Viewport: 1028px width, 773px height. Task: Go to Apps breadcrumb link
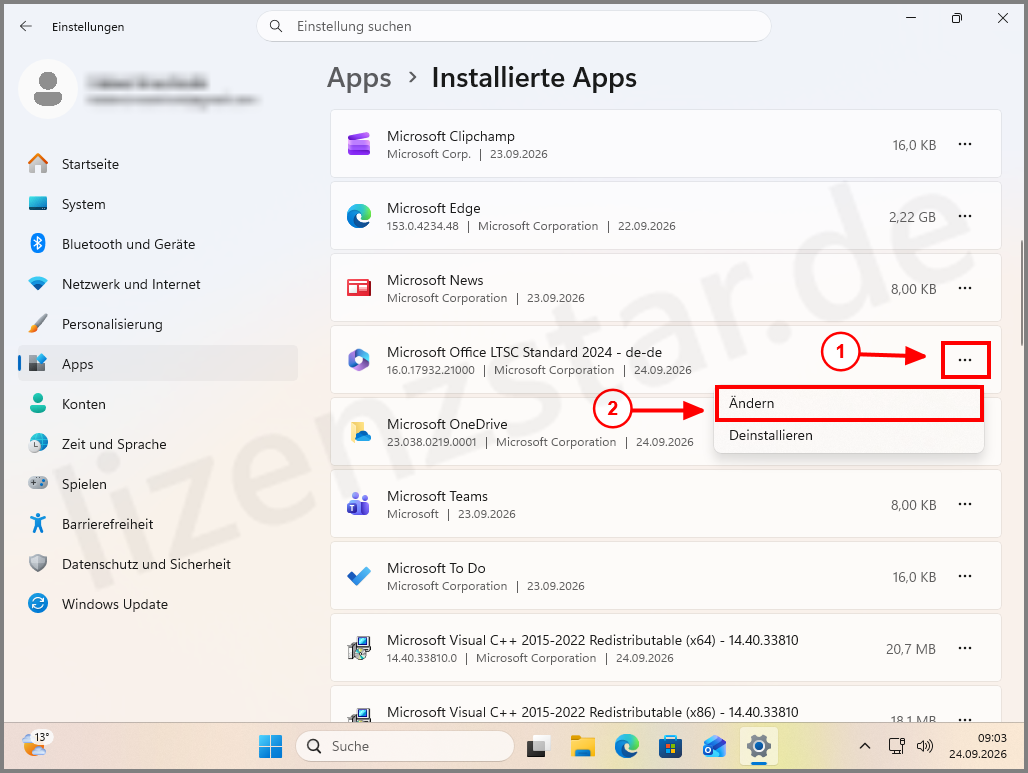tap(359, 78)
